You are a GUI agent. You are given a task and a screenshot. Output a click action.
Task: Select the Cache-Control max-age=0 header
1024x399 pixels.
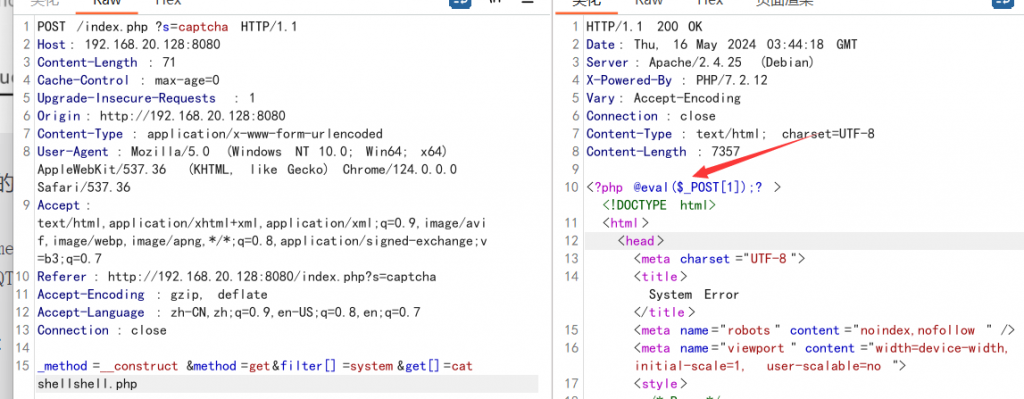(x=129, y=80)
